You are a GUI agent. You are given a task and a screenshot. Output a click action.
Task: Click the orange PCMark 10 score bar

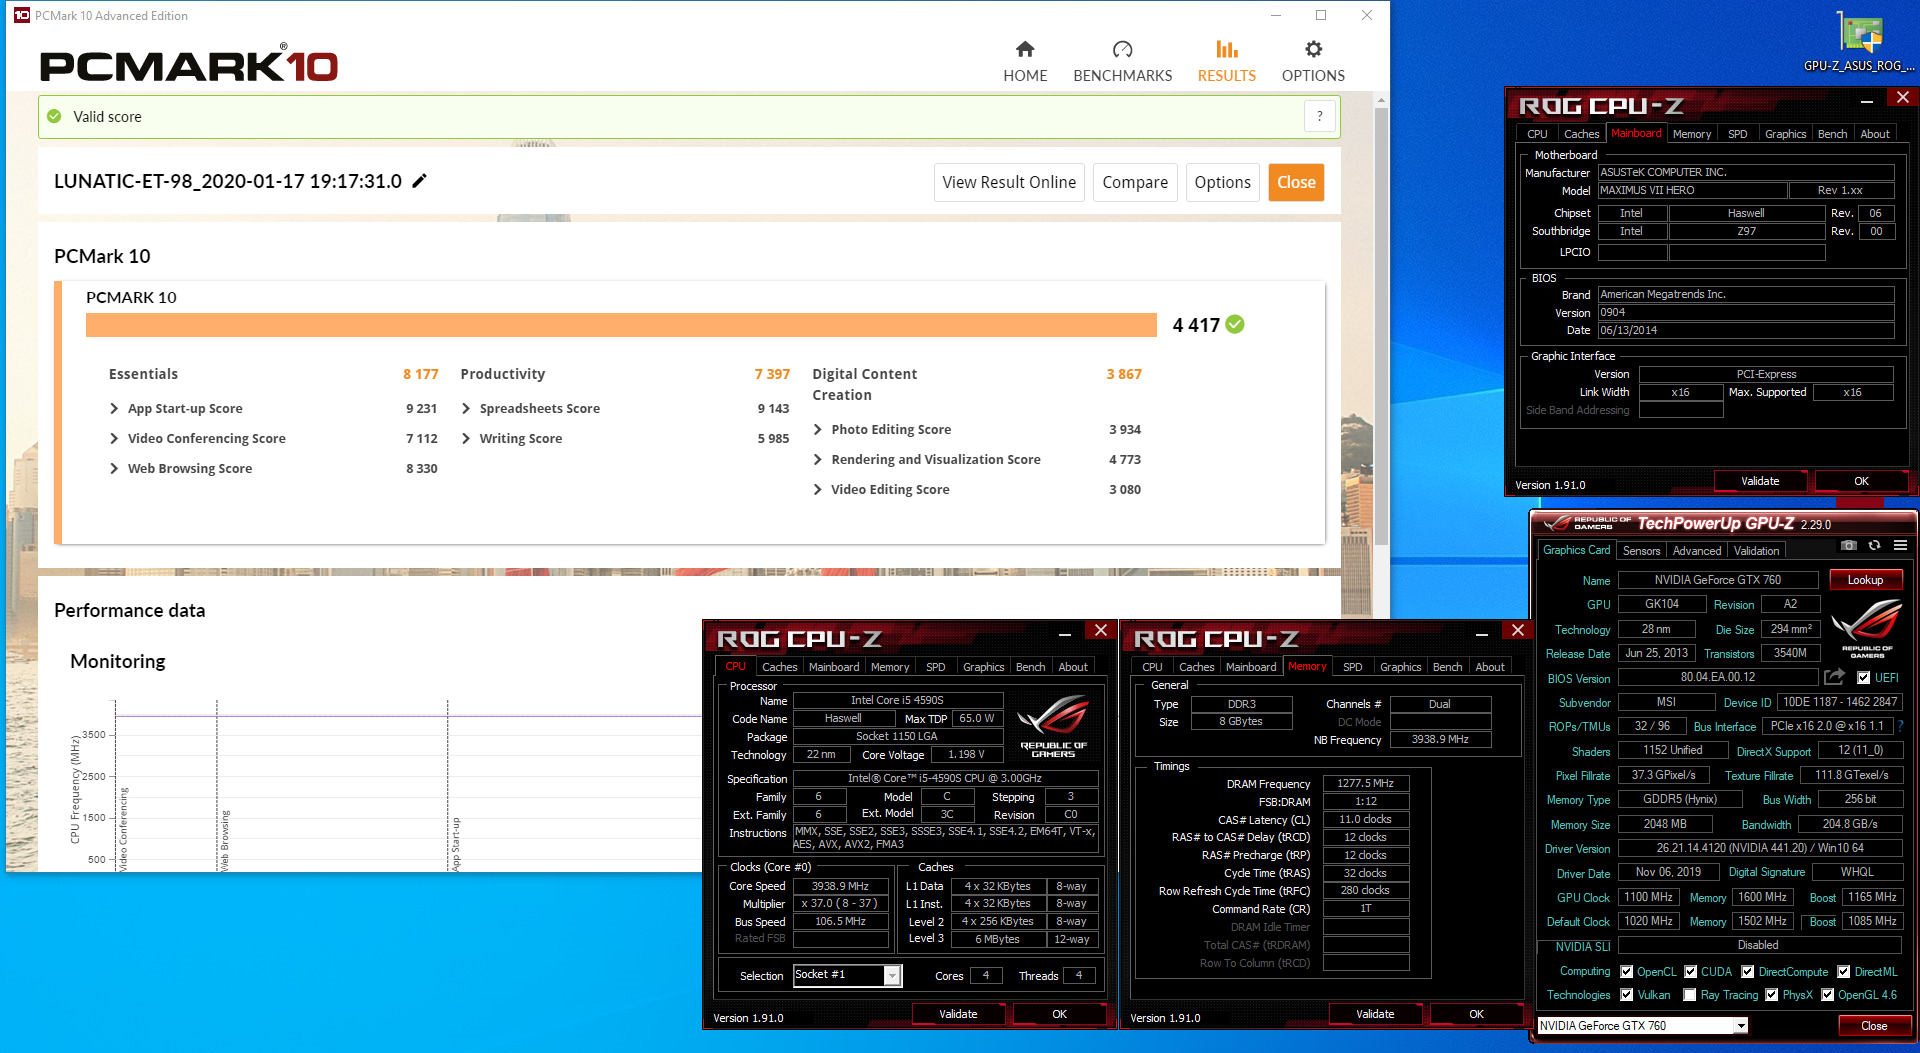click(621, 325)
